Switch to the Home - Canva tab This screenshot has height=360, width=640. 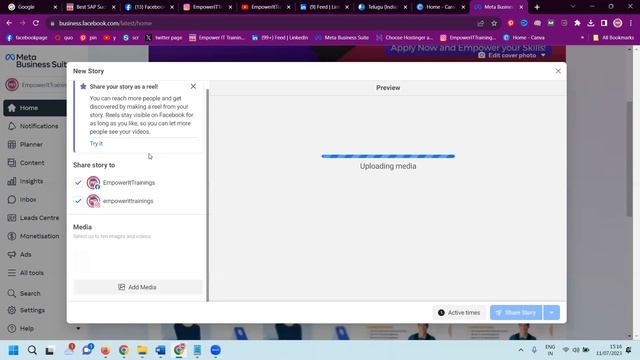(x=441, y=7)
